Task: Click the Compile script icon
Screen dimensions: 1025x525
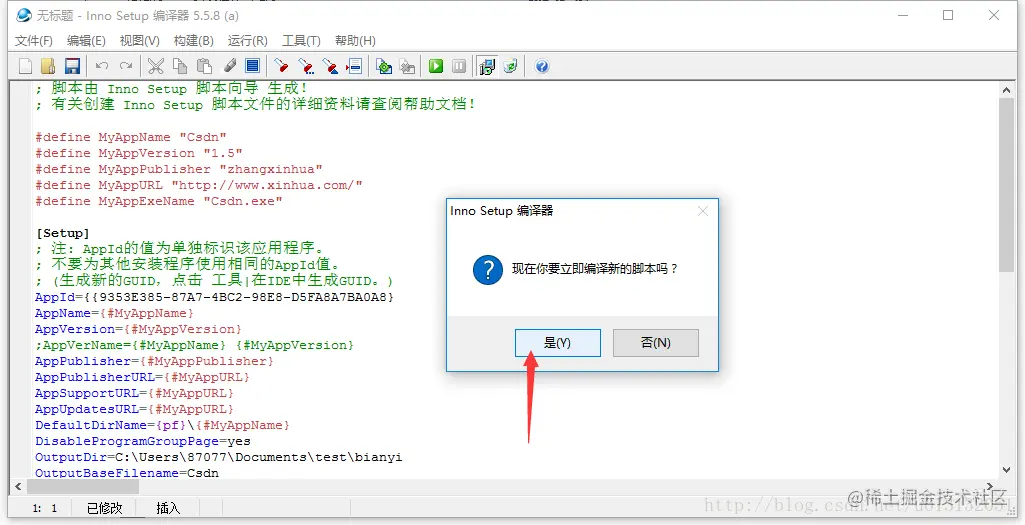Action: [x=384, y=66]
